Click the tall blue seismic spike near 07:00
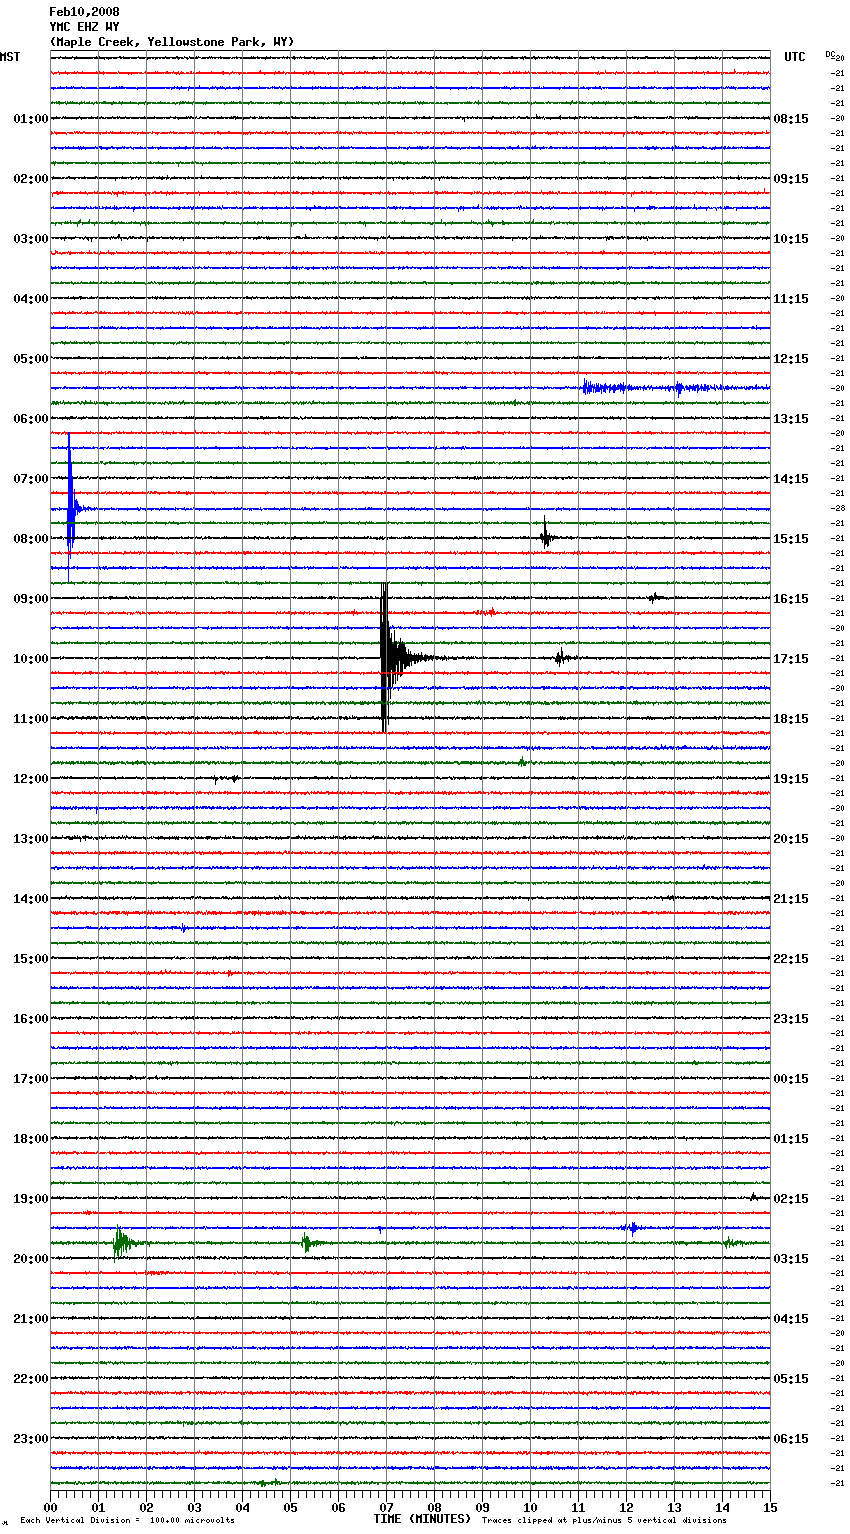This screenshot has width=850, height=1534. (x=70, y=508)
